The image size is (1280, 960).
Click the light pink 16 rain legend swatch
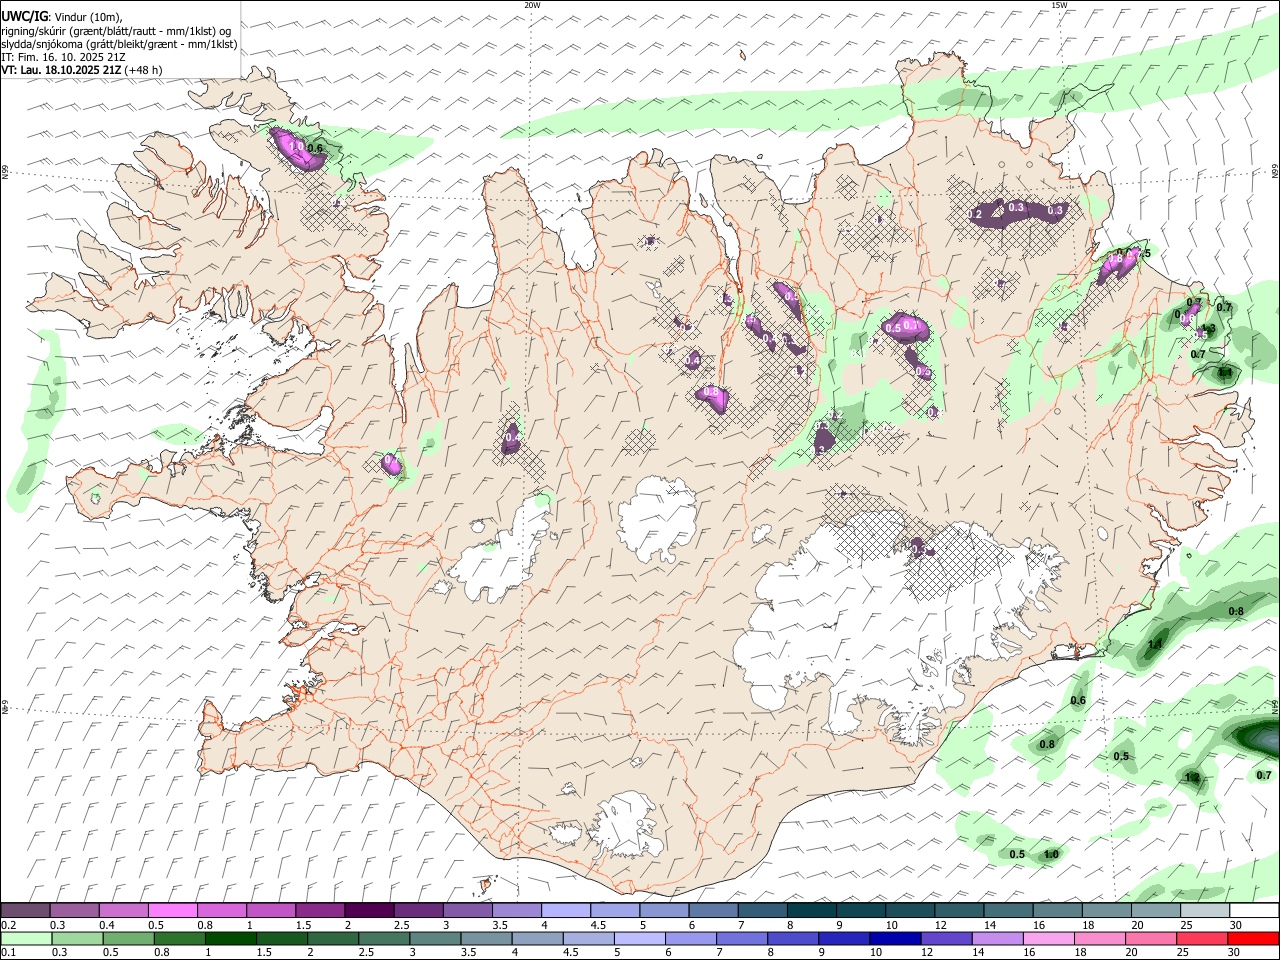click(1048, 938)
